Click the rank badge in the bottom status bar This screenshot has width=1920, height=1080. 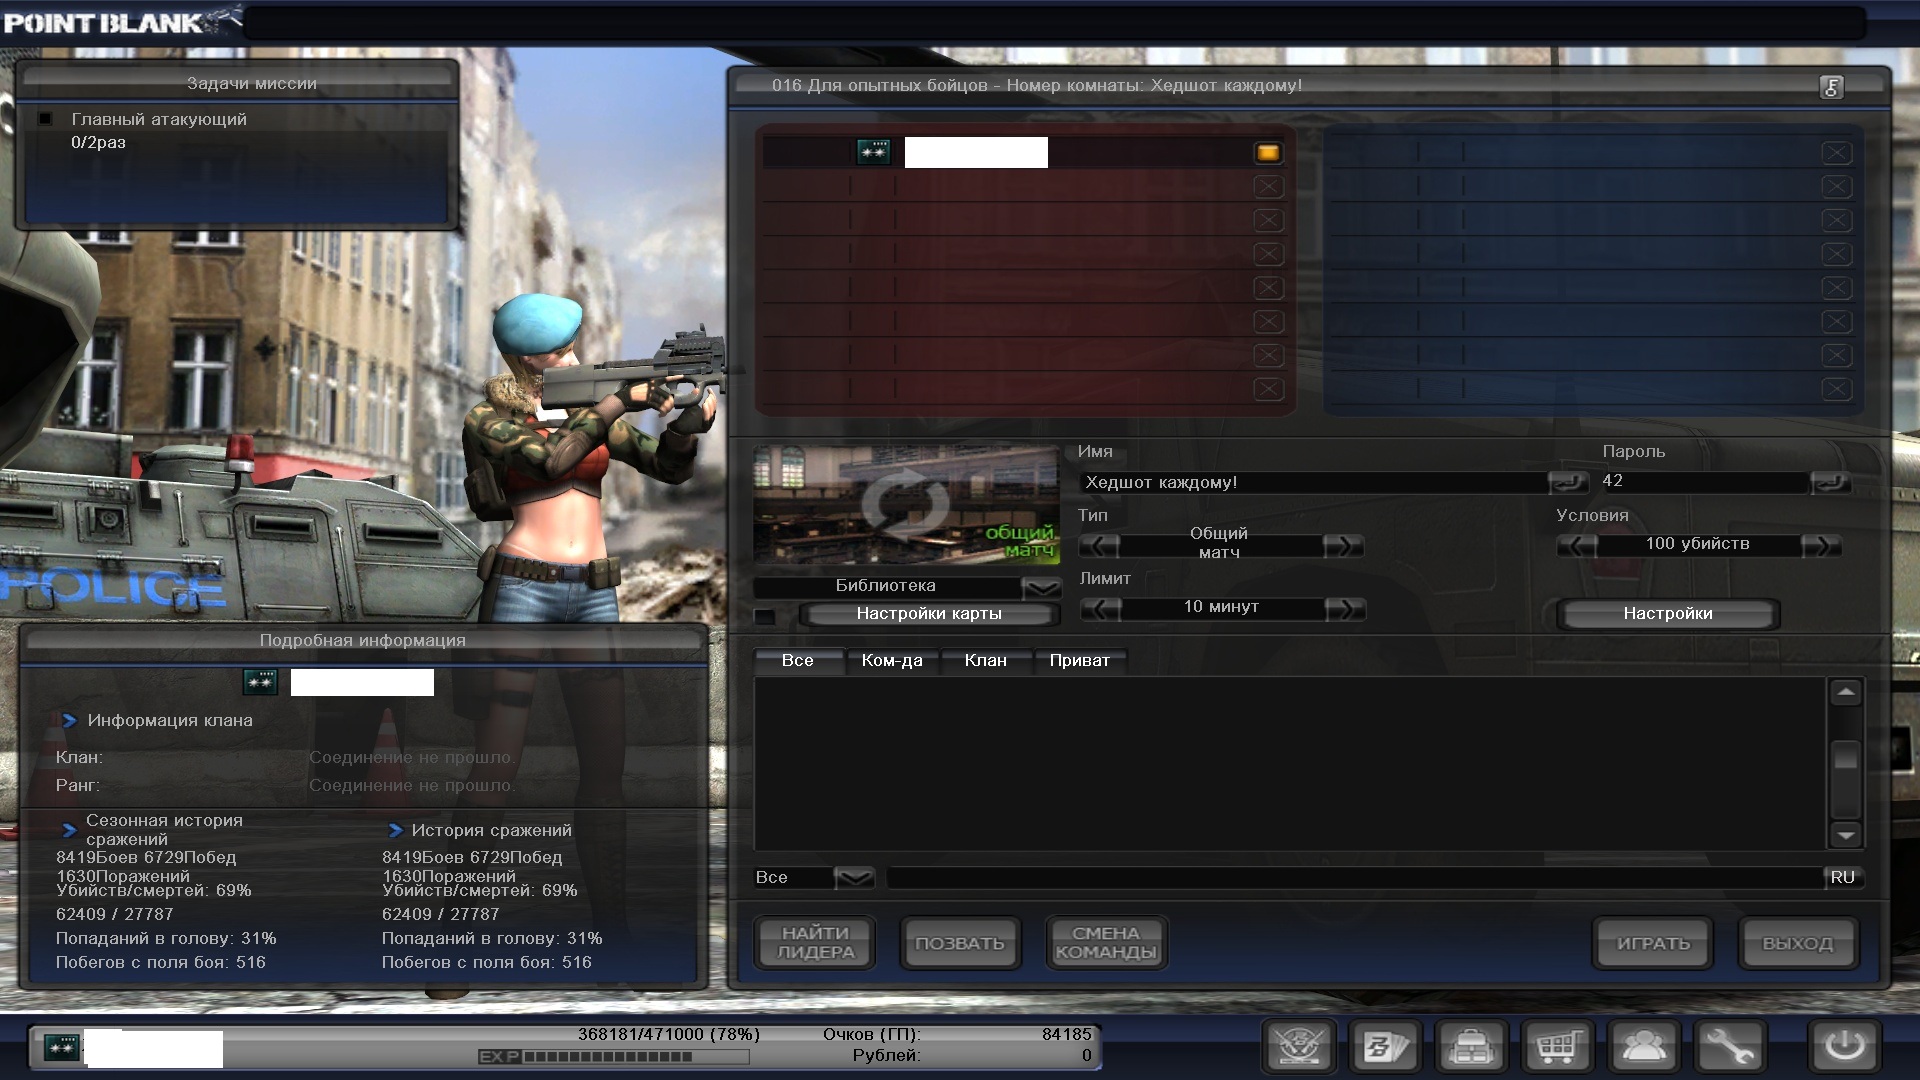point(62,1048)
